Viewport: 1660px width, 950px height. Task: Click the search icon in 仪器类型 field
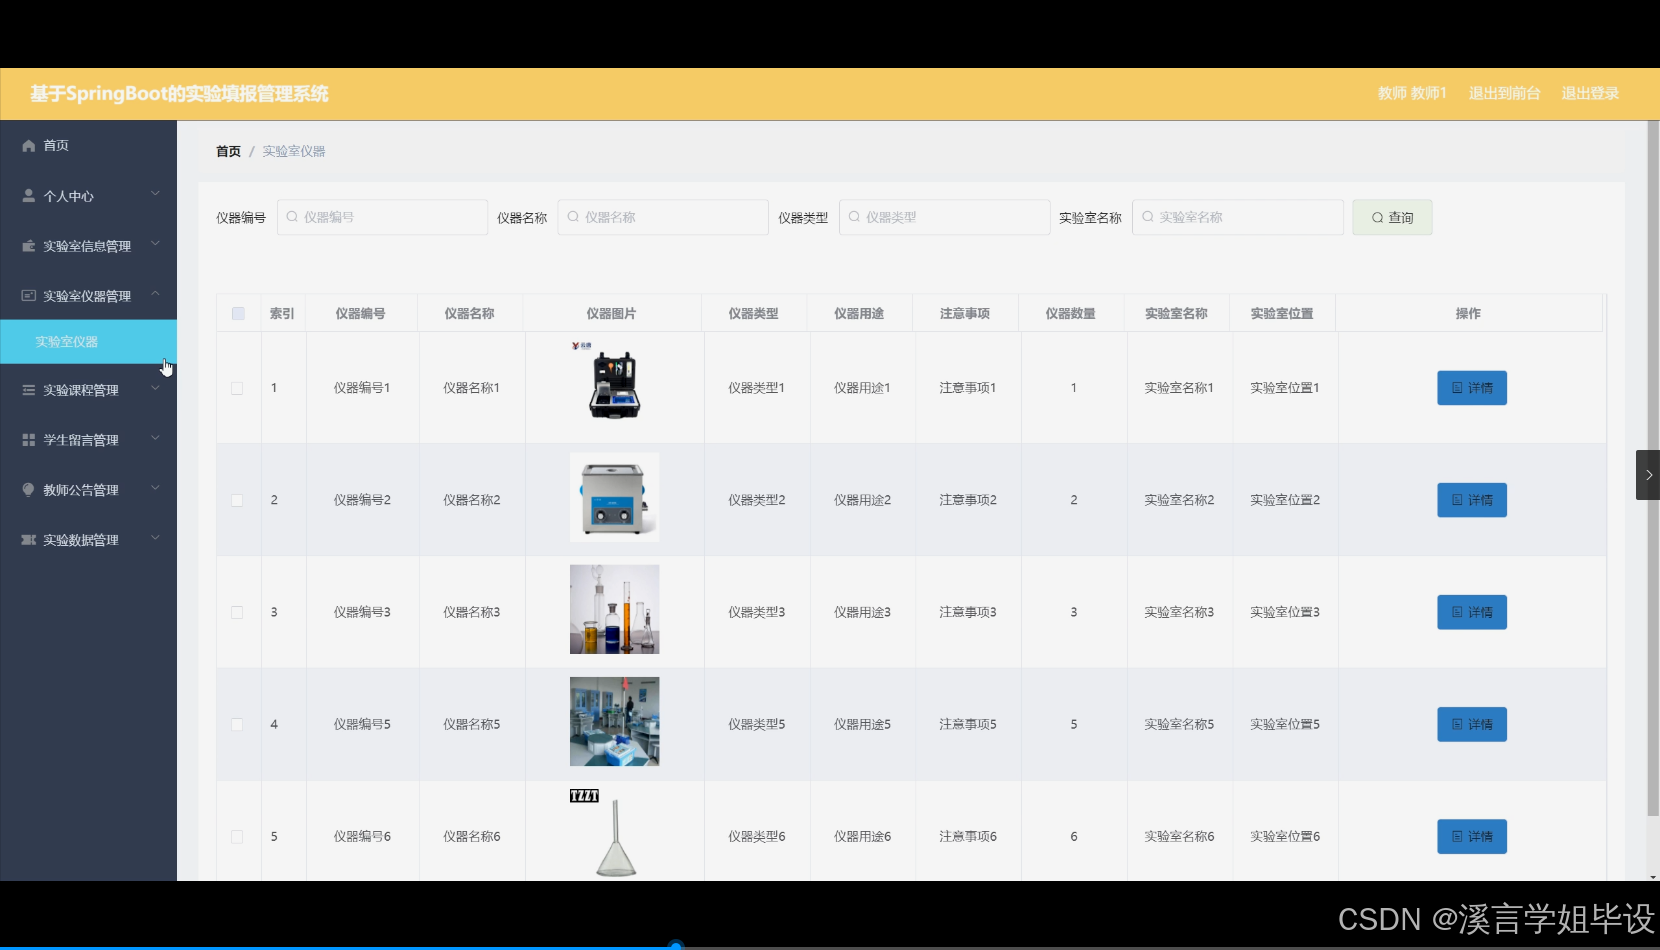tap(854, 217)
